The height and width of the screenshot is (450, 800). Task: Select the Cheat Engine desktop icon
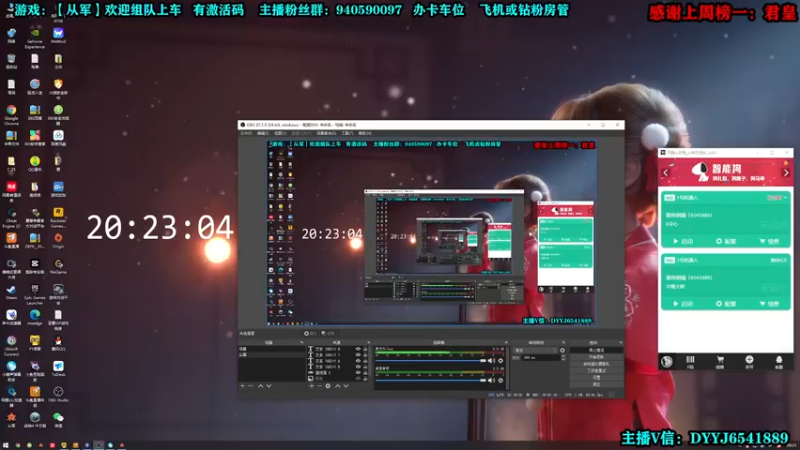click(x=11, y=217)
